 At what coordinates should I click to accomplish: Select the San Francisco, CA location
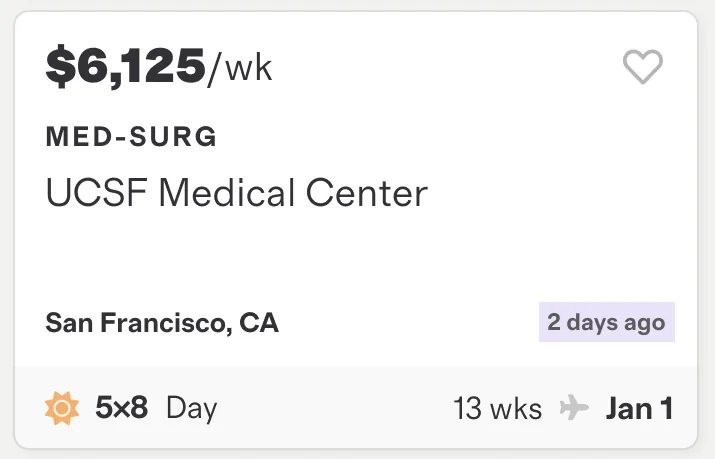coord(162,323)
